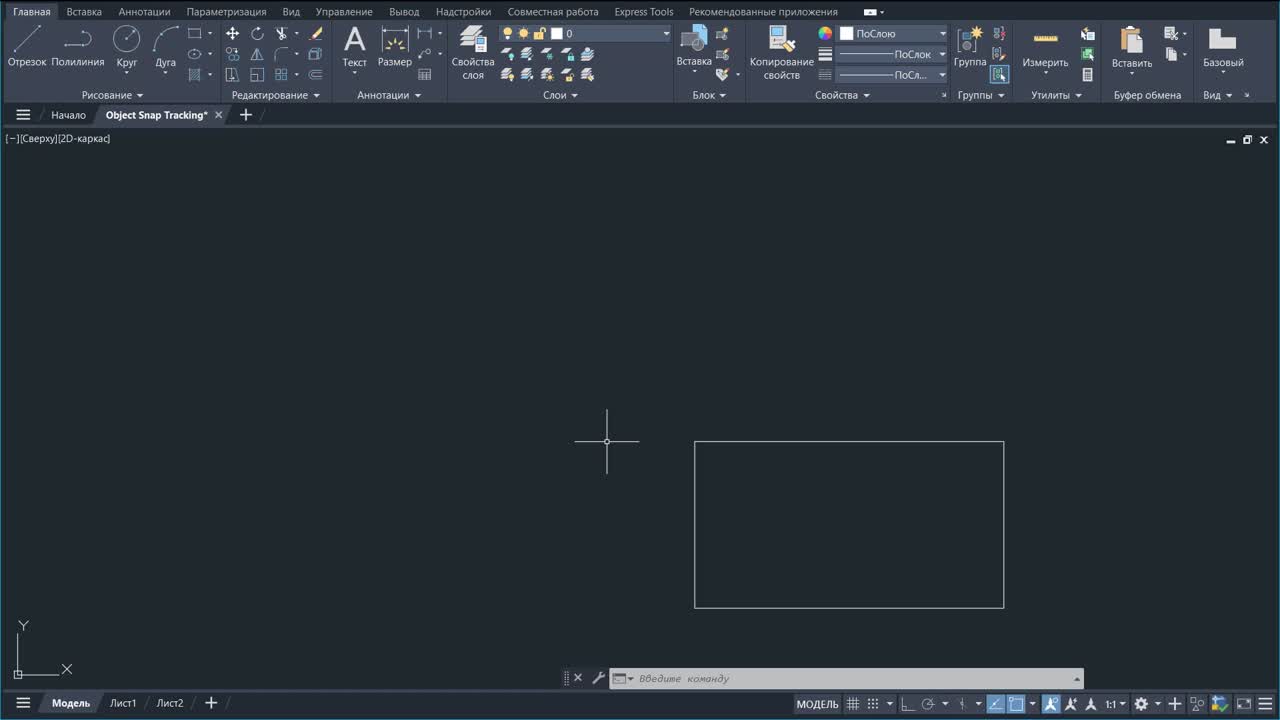The height and width of the screenshot is (720, 1280).
Task: Select the Trim scissors tool
Action: click(282, 34)
